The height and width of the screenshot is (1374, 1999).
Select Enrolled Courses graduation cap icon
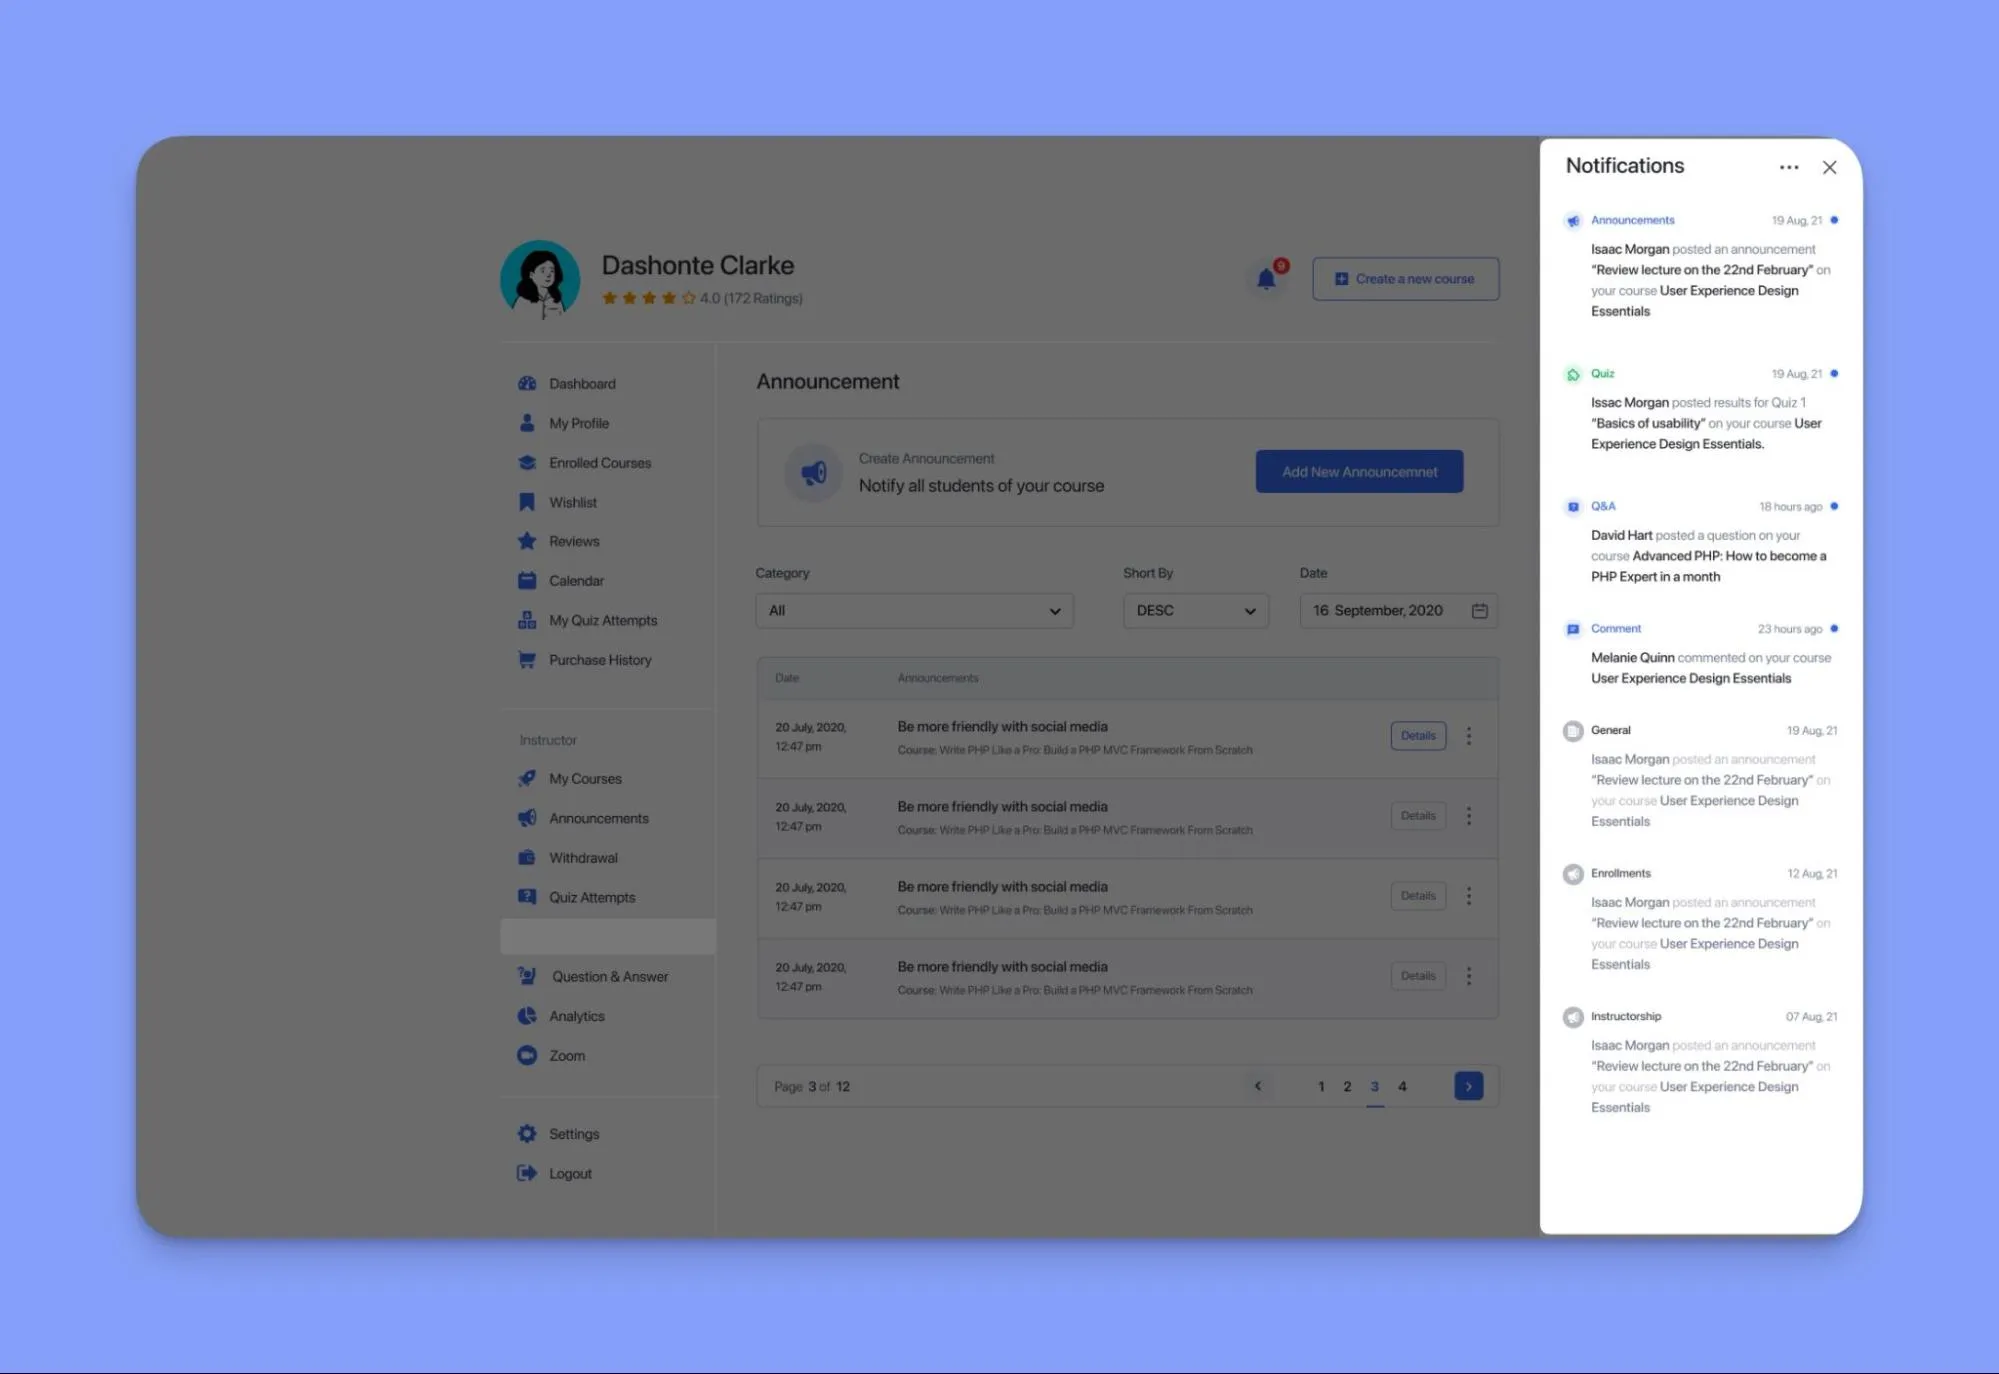click(x=527, y=463)
